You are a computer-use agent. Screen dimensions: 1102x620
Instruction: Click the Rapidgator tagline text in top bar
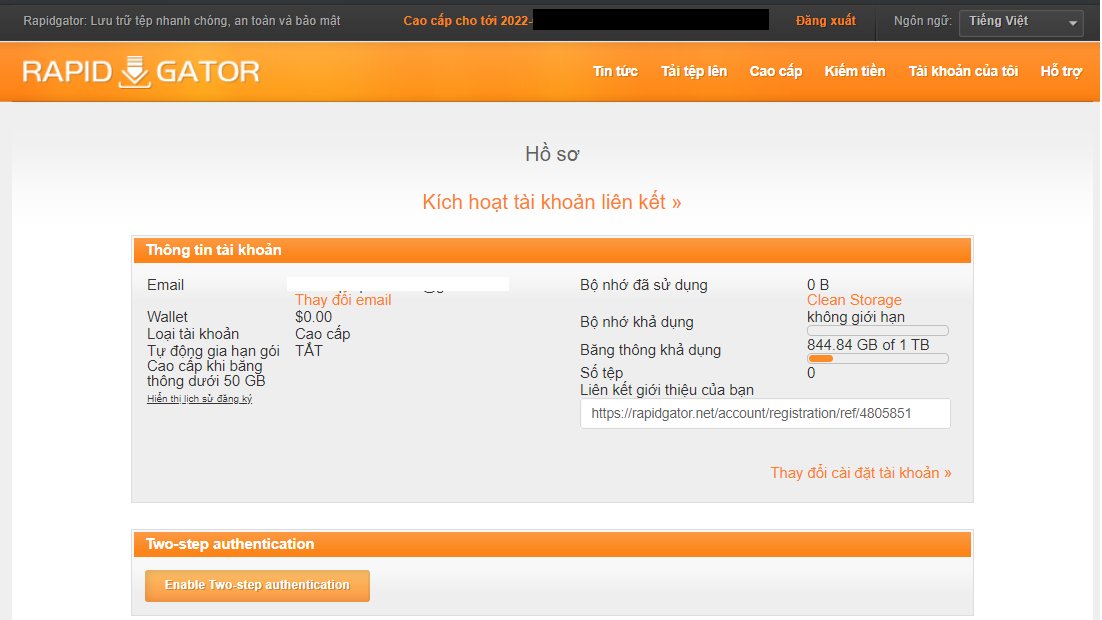[x=181, y=21]
